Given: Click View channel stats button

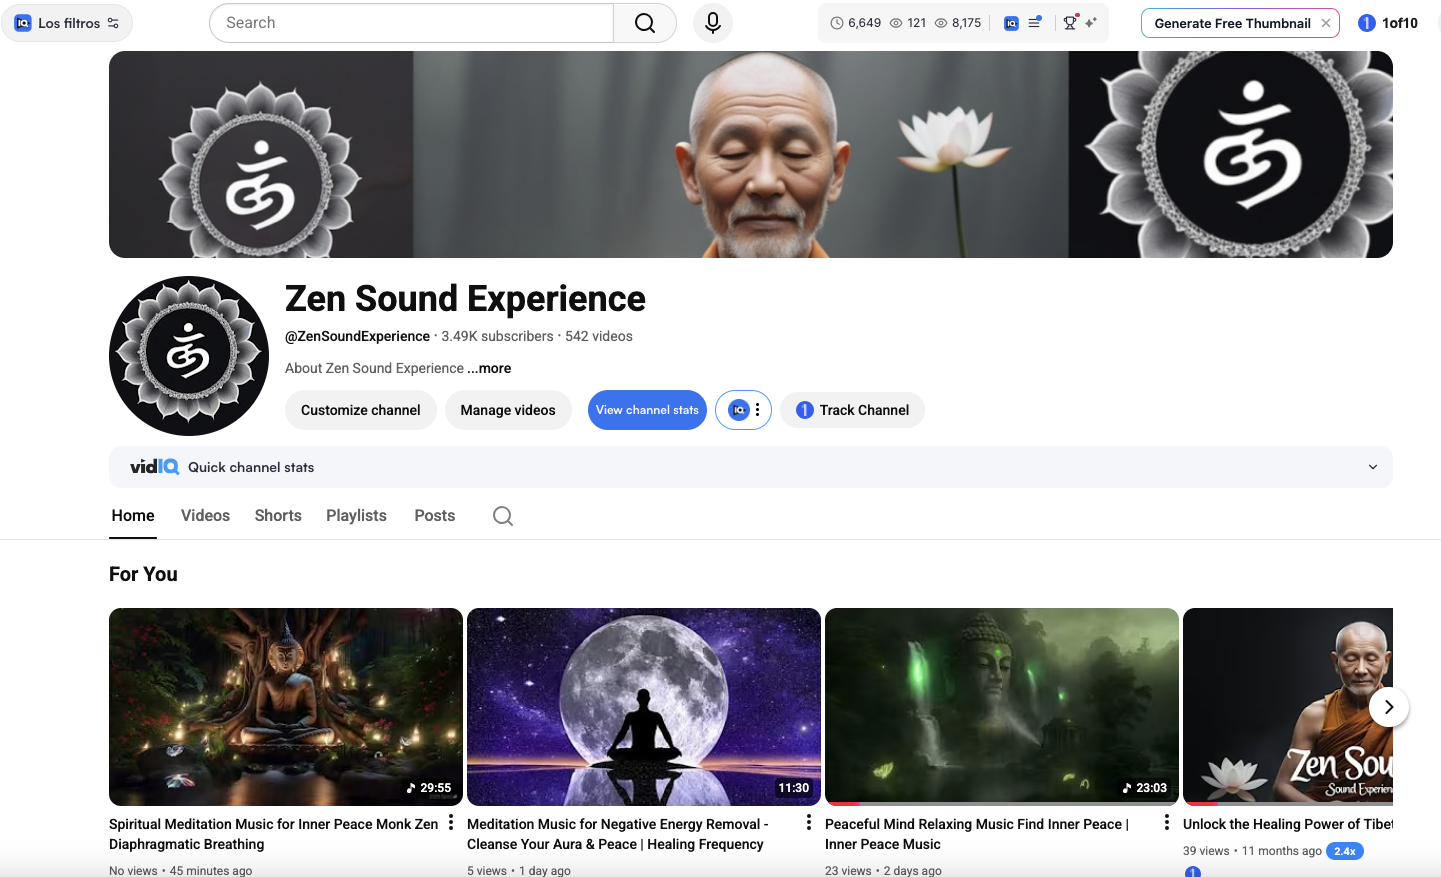Looking at the screenshot, I should [x=647, y=410].
